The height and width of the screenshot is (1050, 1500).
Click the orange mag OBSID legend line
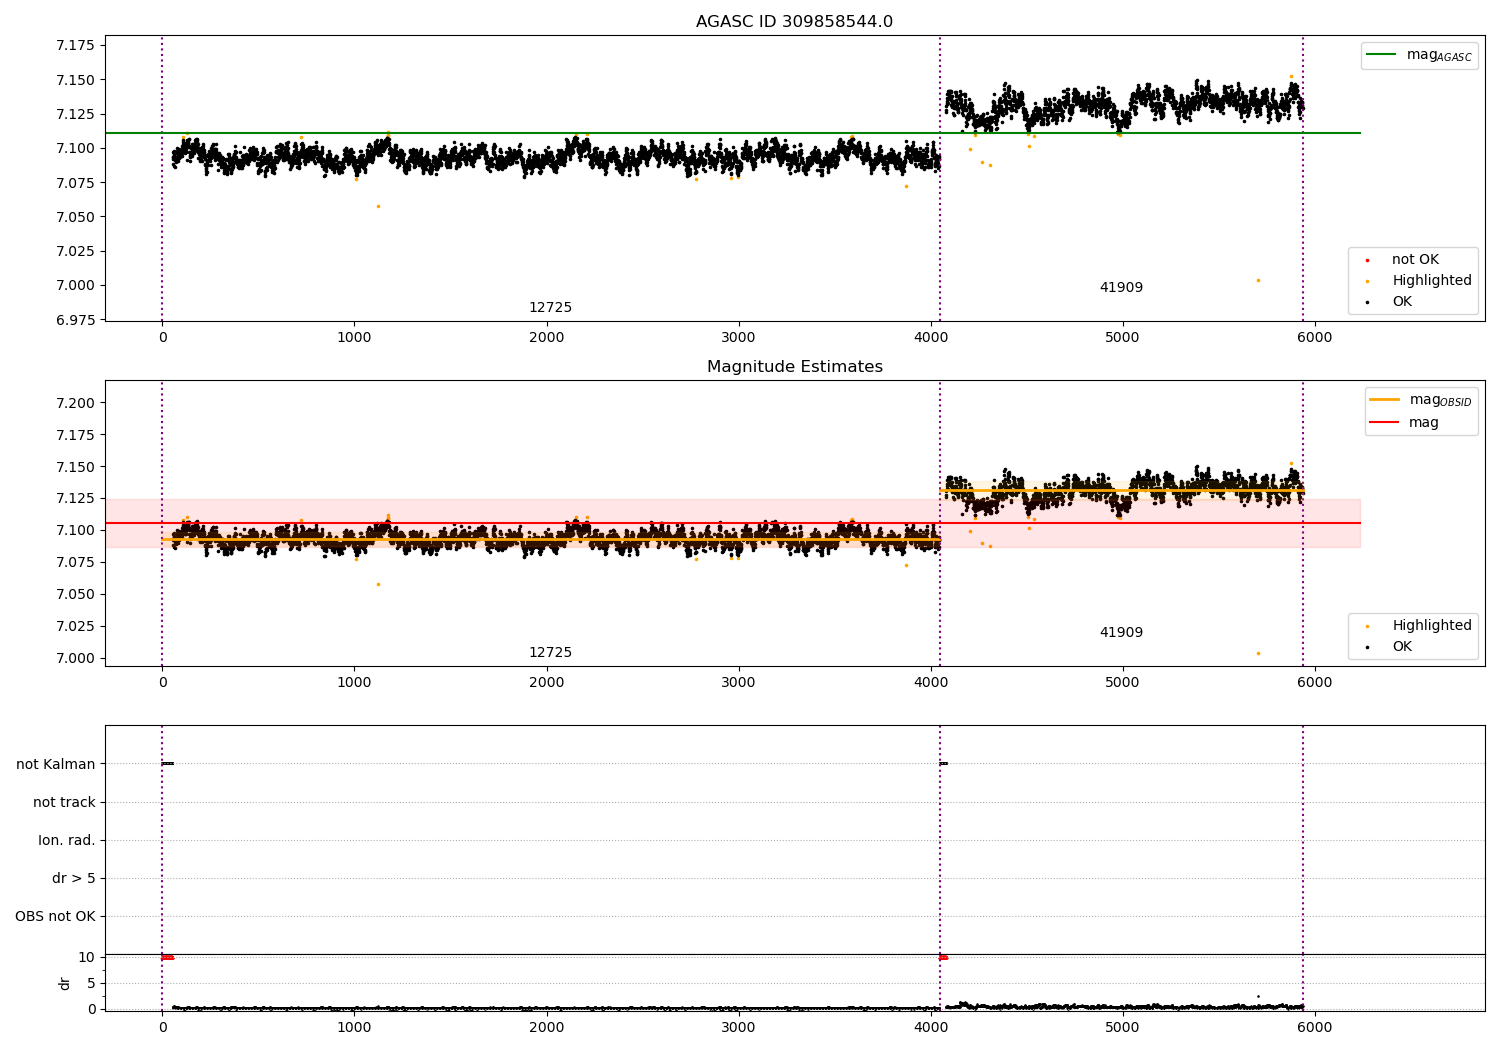tap(1384, 400)
